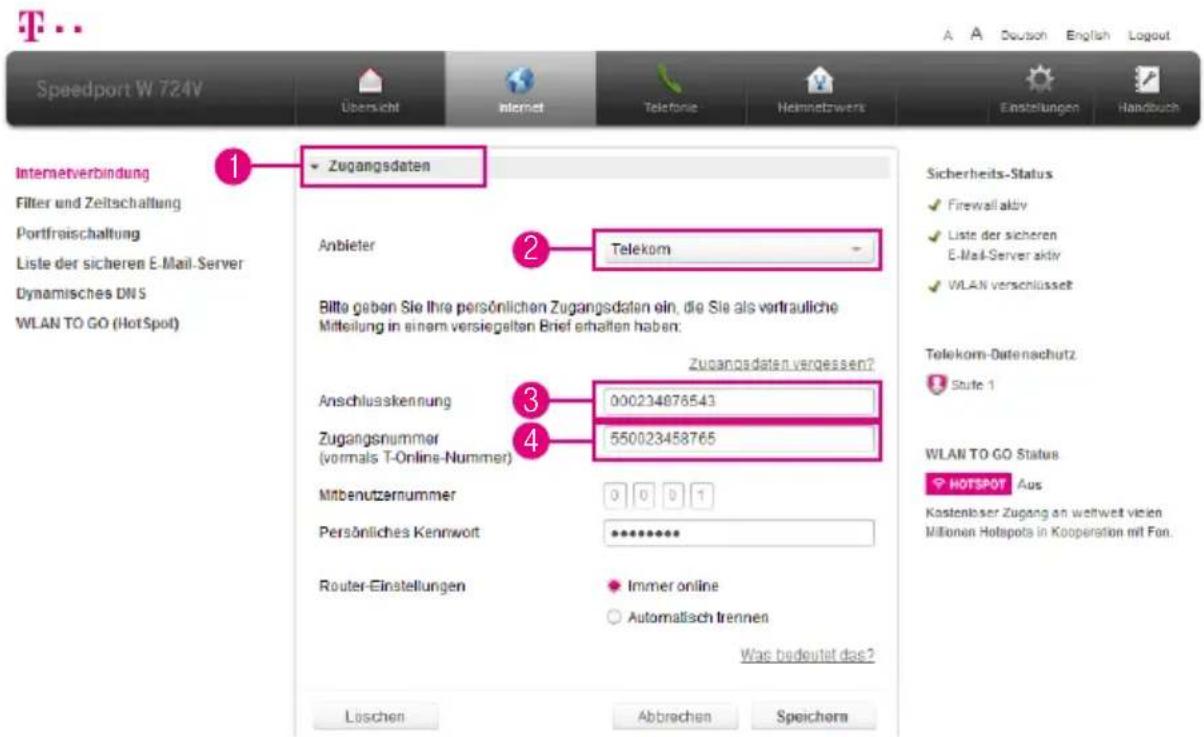Select the Automatisch trennen radio button
The width and height of the screenshot is (1204, 737).
click(x=614, y=616)
